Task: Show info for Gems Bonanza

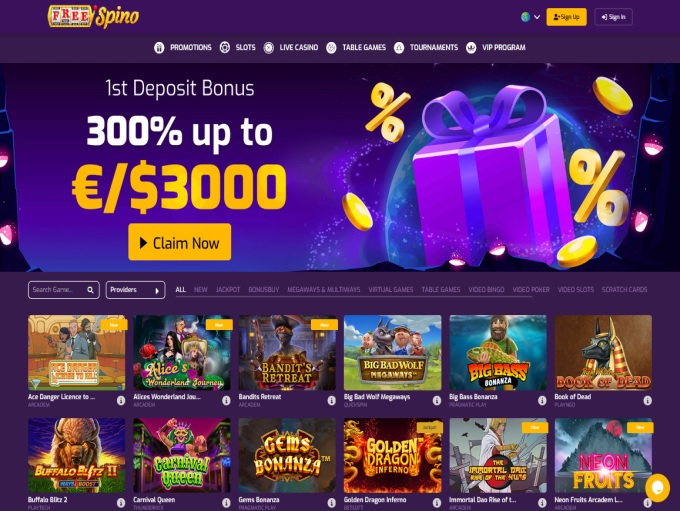Action: tap(331, 503)
